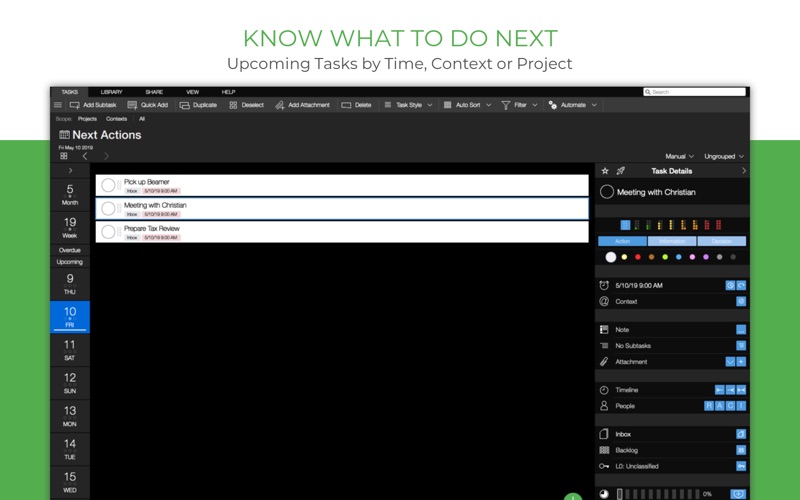The image size is (800, 500).
Task: Click Quick Add in the toolbar
Action: pyautogui.click(x=133, y=105)
